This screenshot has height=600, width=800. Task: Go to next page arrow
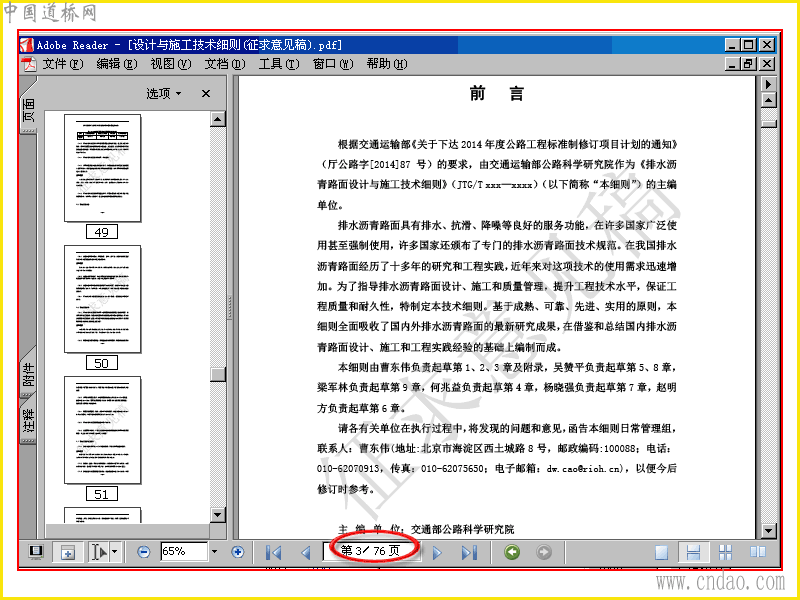(x=437, y=552)
